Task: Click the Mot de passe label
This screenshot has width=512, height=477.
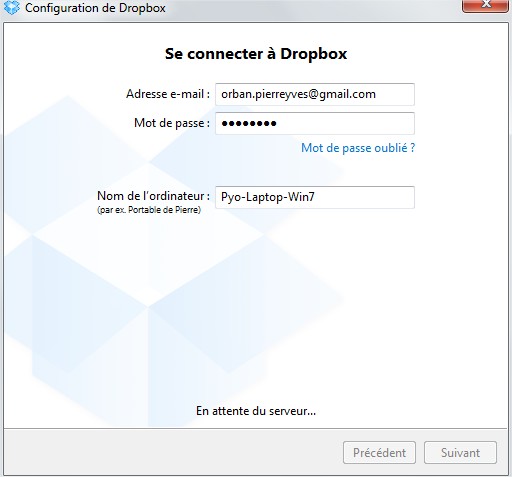Action: [172, 123]
